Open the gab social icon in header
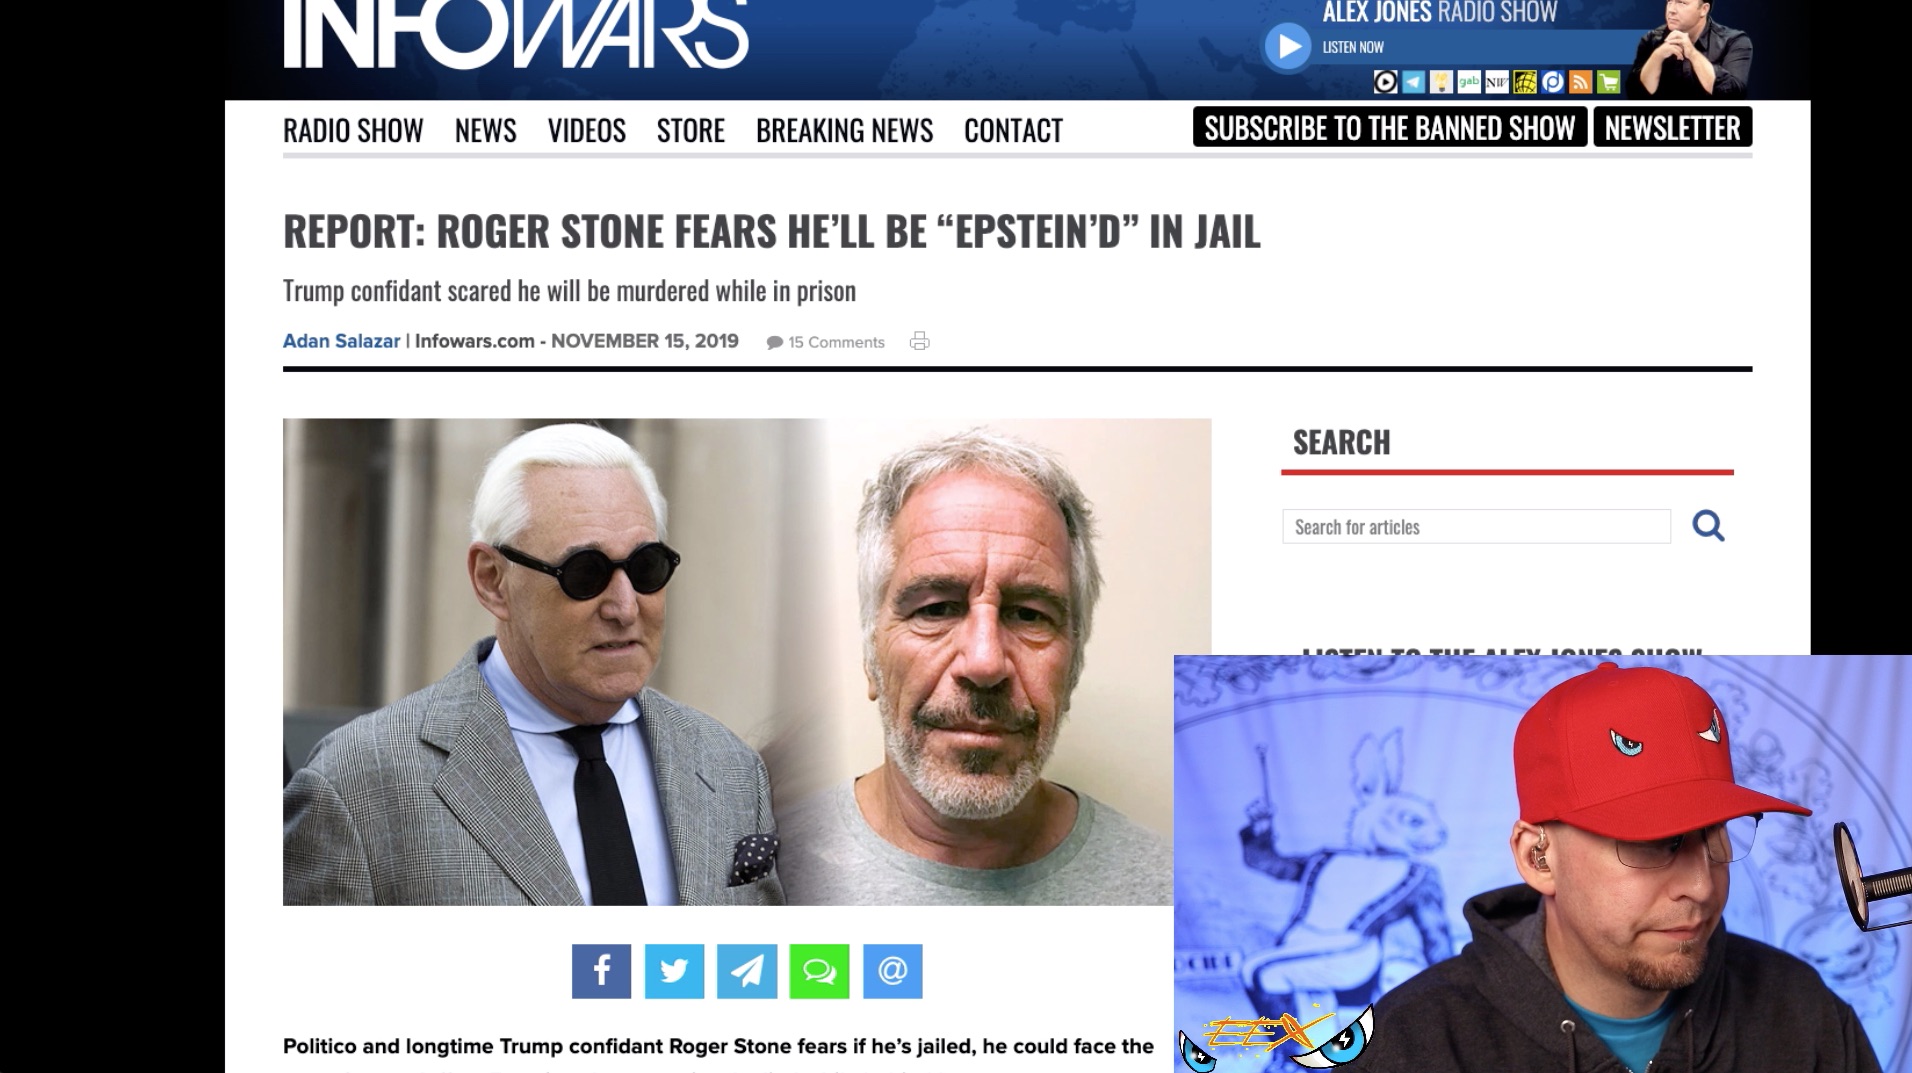Image resolution: width=1912 pixels, height=1073 pixels. [1468, 82]
